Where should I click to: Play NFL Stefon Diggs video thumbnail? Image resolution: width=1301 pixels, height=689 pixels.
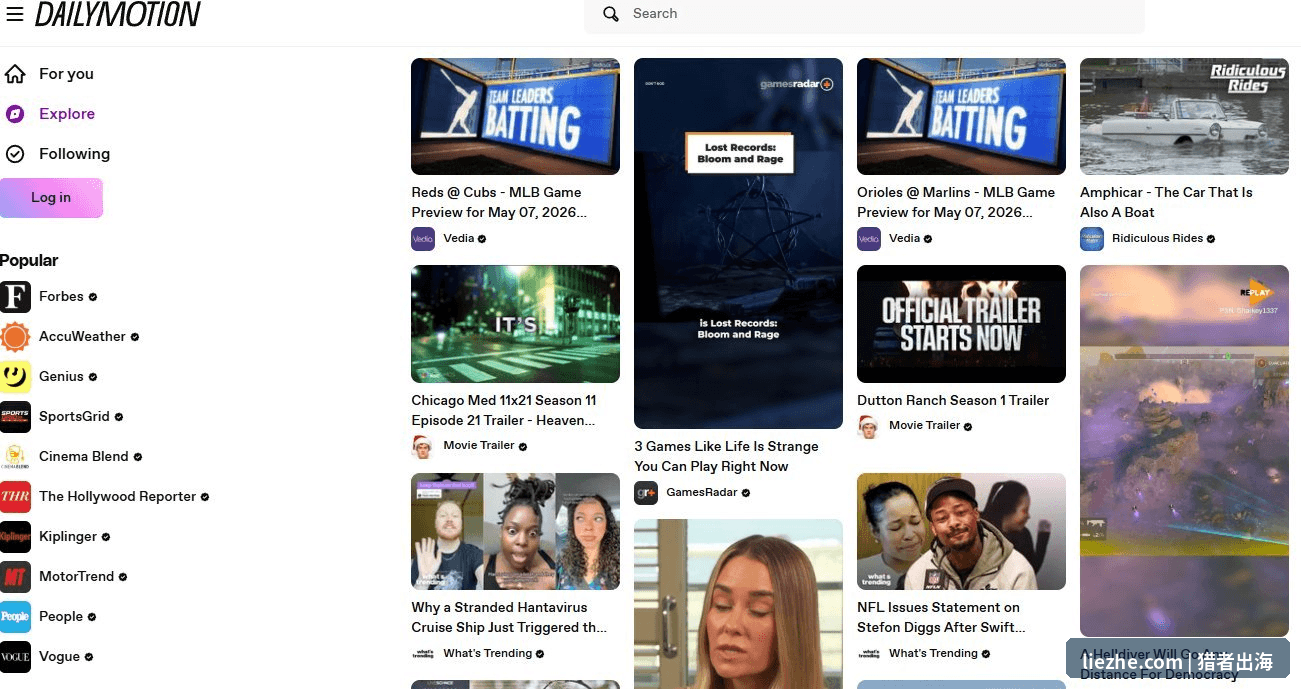[961, 531]
